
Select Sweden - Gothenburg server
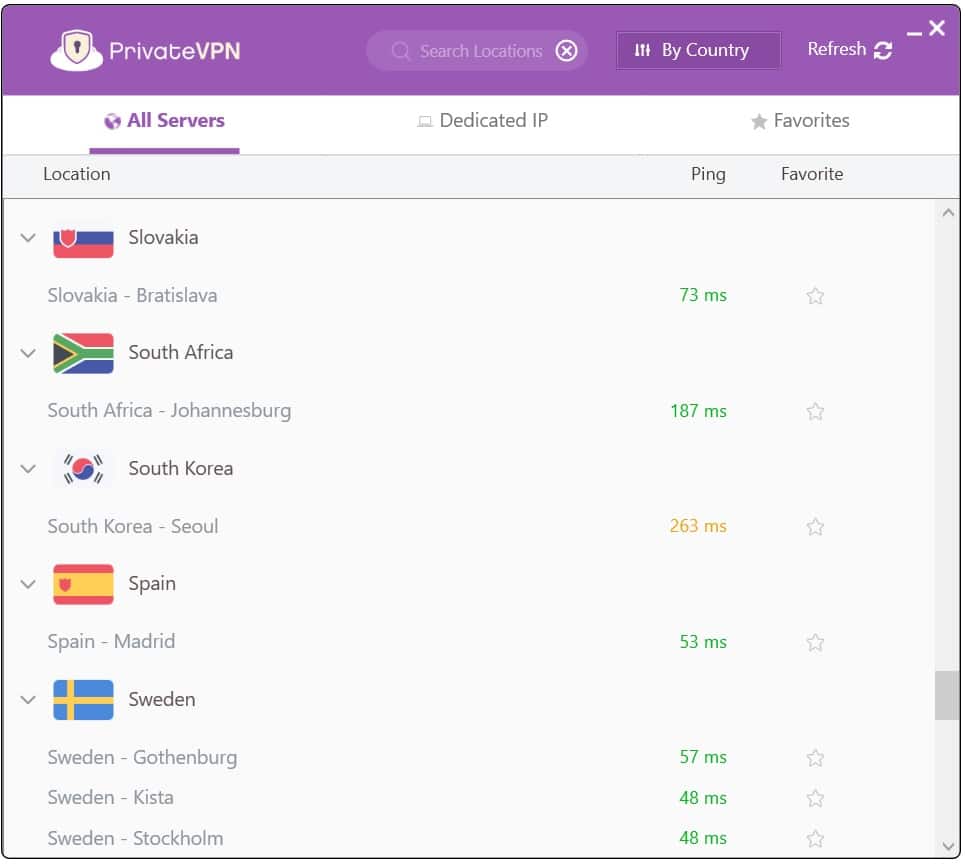point(142,758)
